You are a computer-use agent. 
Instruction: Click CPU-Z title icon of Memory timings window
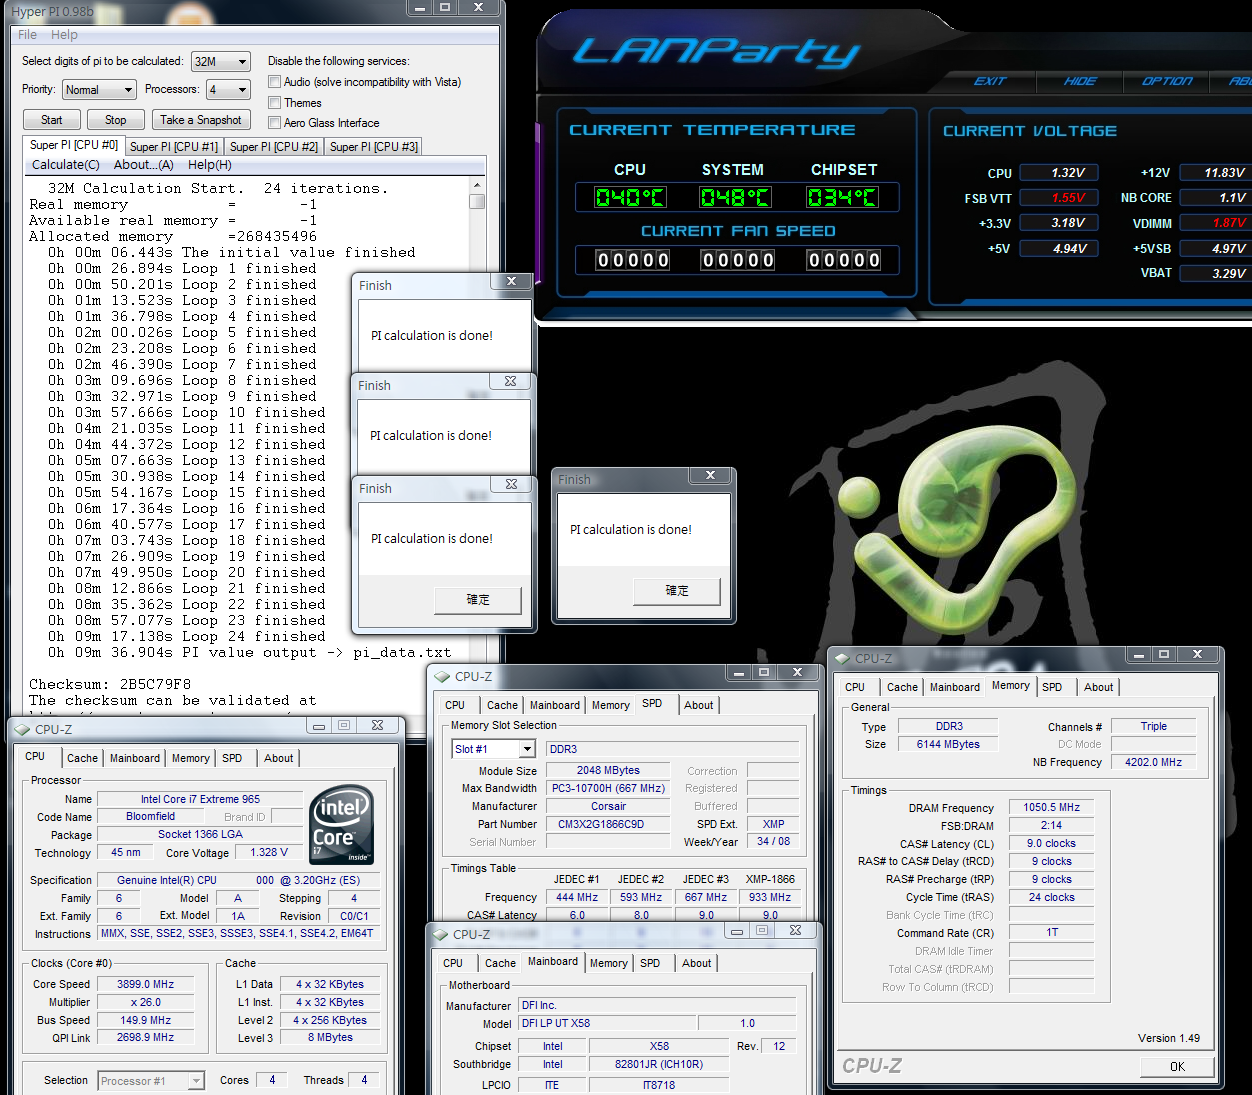pyautogui.click(x=842, y=658)
